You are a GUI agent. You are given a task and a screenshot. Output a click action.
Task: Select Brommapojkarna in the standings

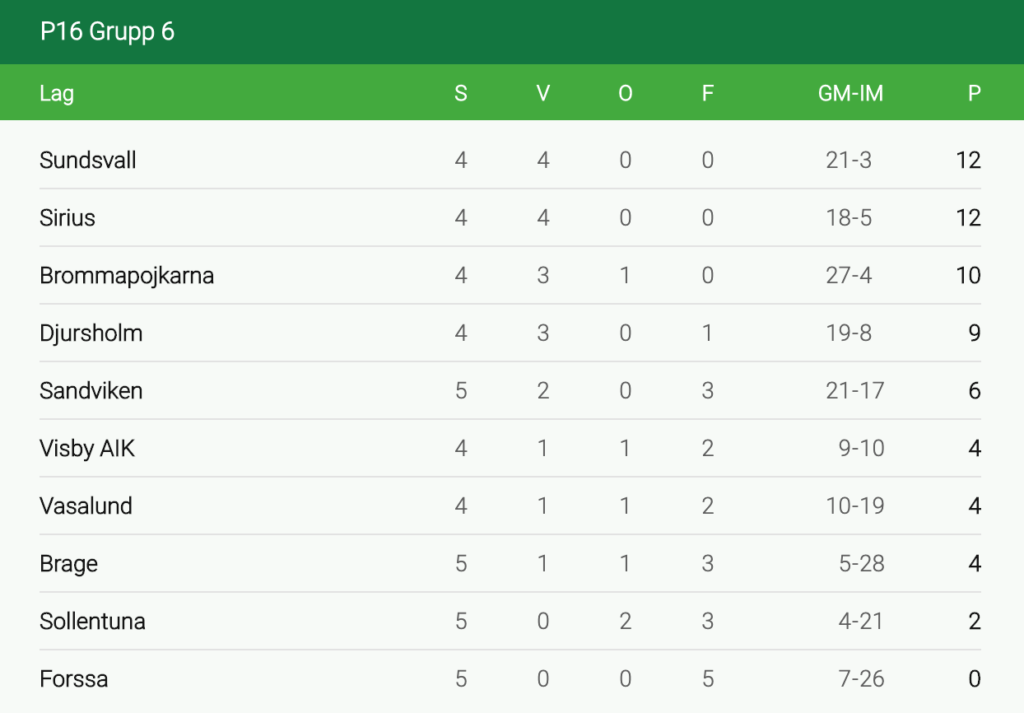pos(126,276)
